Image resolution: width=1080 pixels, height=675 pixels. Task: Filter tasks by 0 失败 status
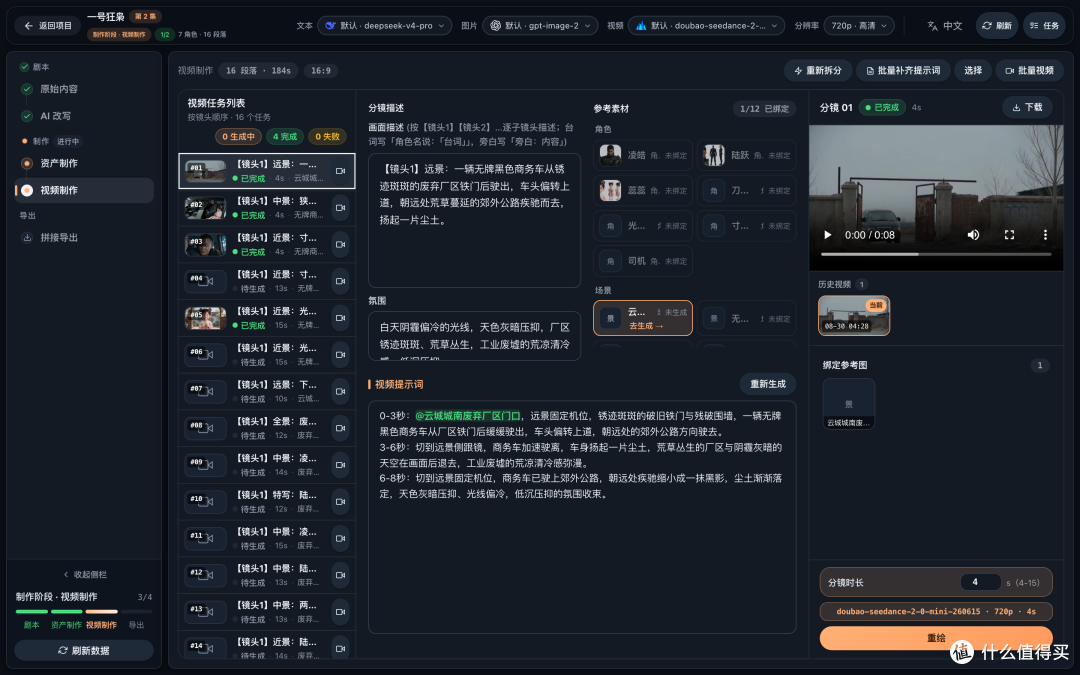(x=327, y=136)
